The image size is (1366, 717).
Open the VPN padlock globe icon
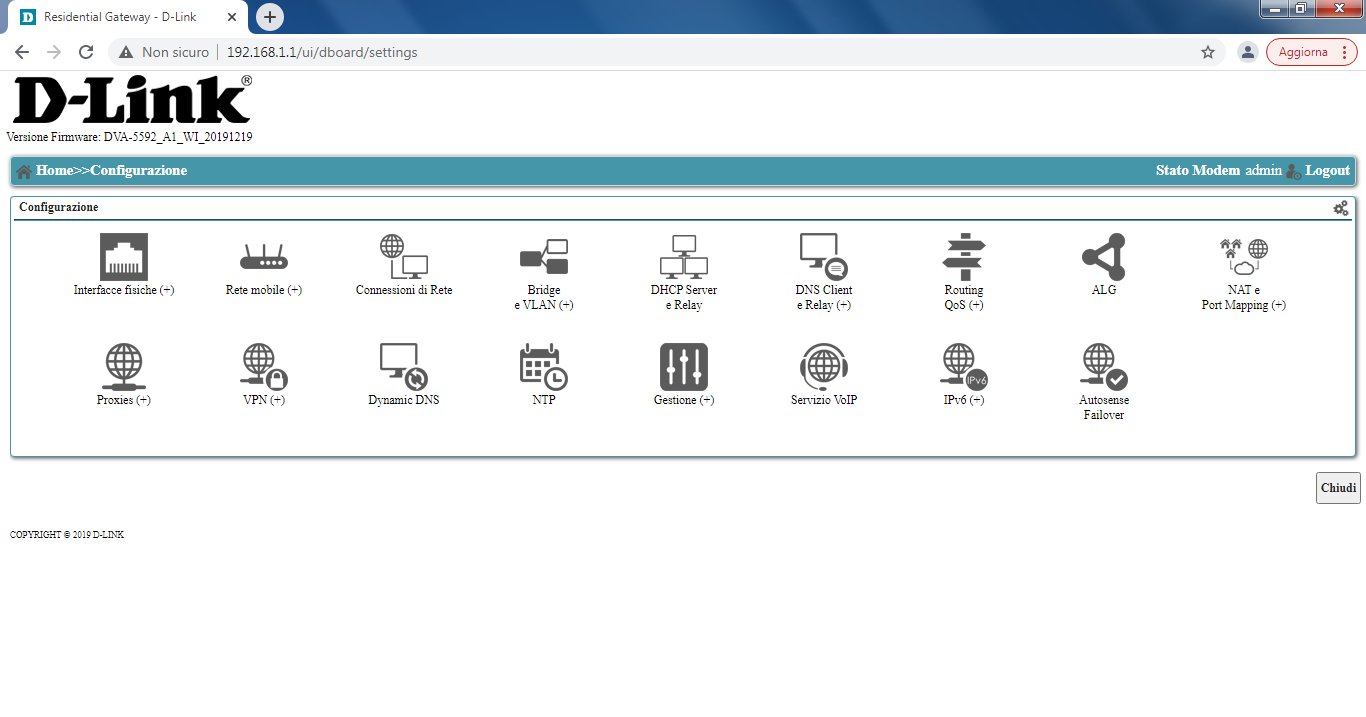264,367
